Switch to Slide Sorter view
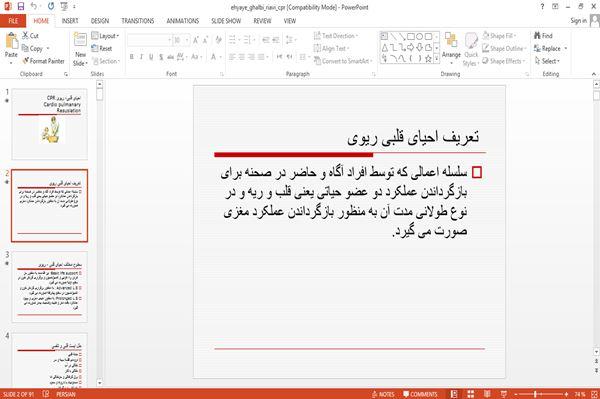Image resolution: width=600 pixels, height=399 pixels. (470, 394)
